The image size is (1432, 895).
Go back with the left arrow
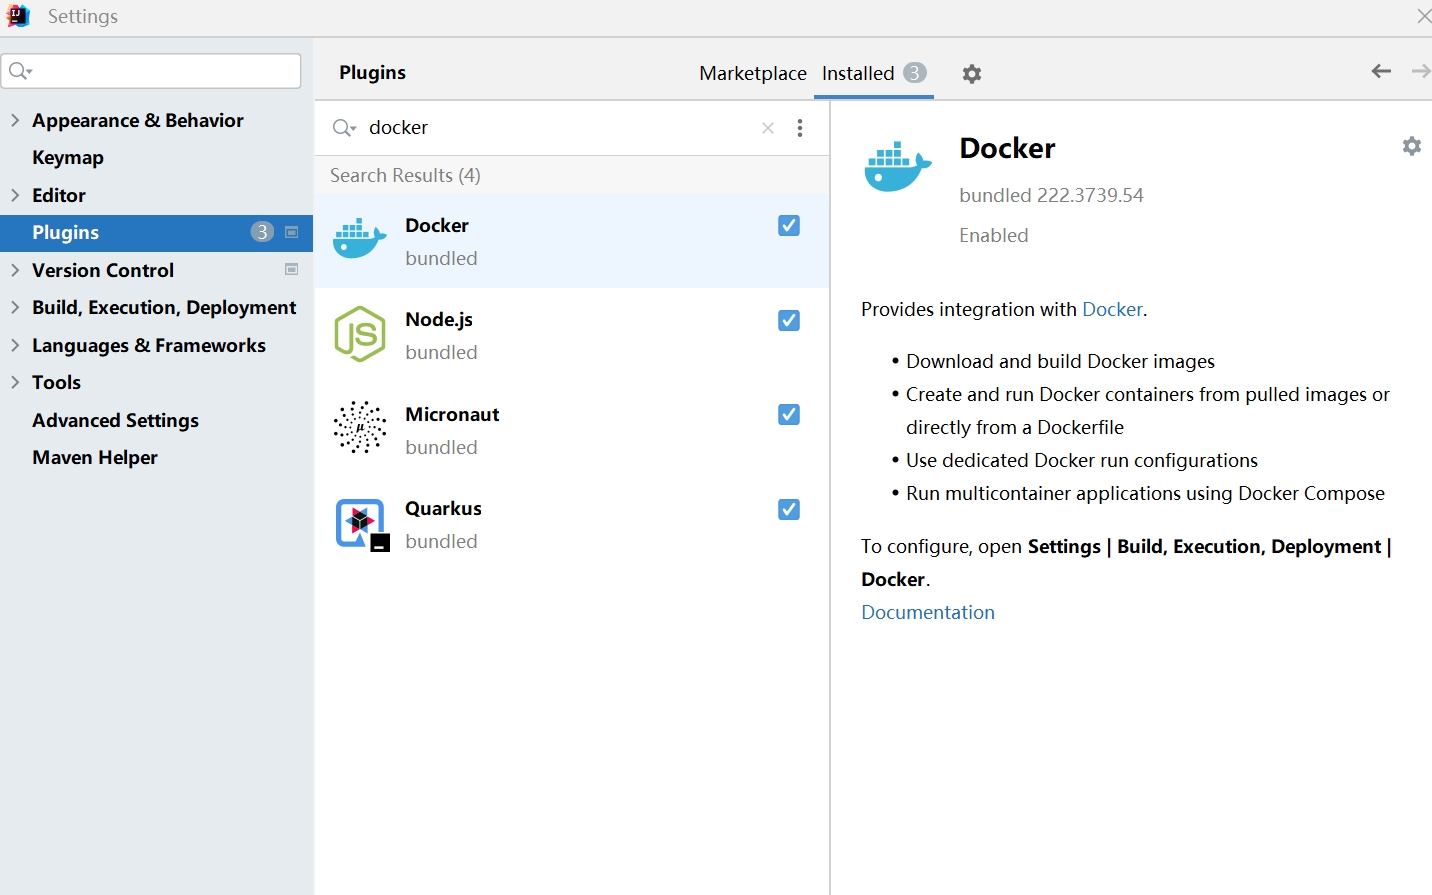pyautogui.click(x=1381, y=71)
